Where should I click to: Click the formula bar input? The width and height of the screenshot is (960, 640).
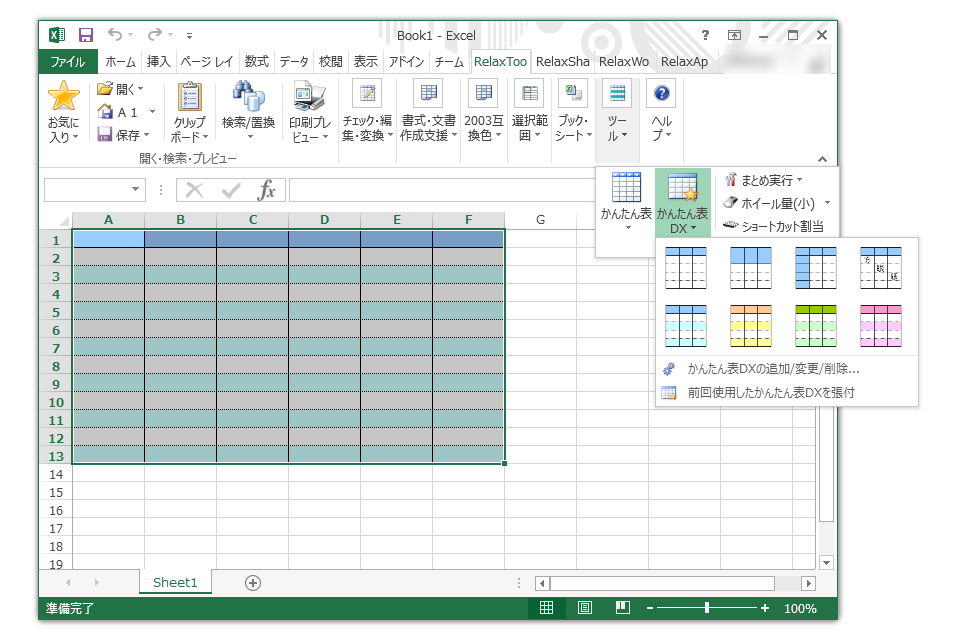coord(441,190)
